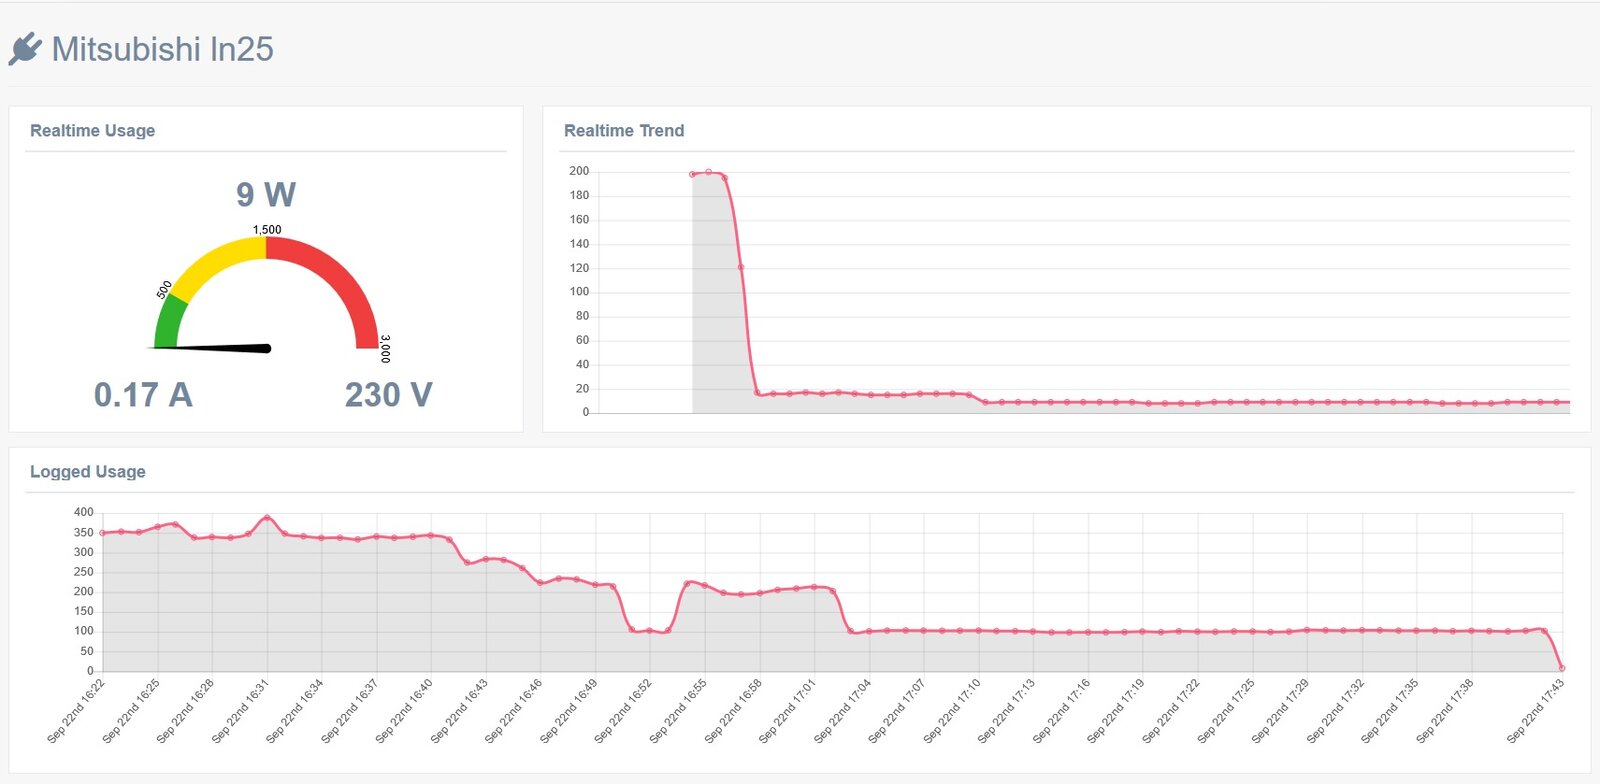
Task: Click the 350 label on Logged Usage axis
Action: pos(84,532)
